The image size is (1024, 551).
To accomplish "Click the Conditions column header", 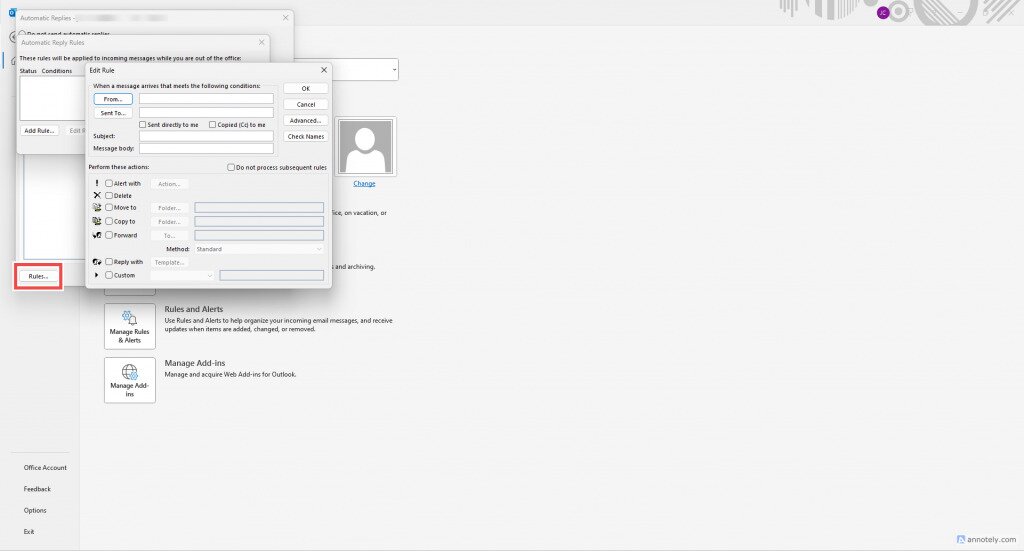I will pos(57,71).
